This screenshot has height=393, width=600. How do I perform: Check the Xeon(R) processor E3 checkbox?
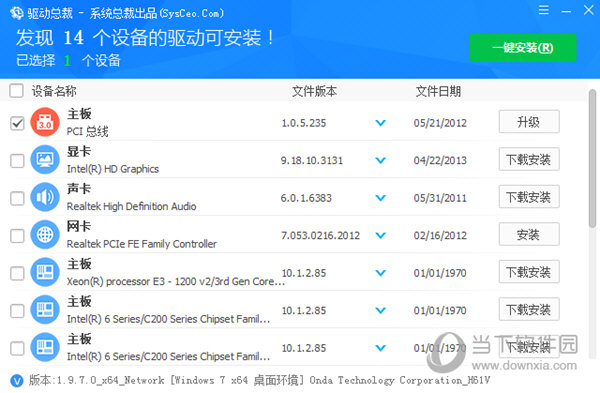click(17, 273)
